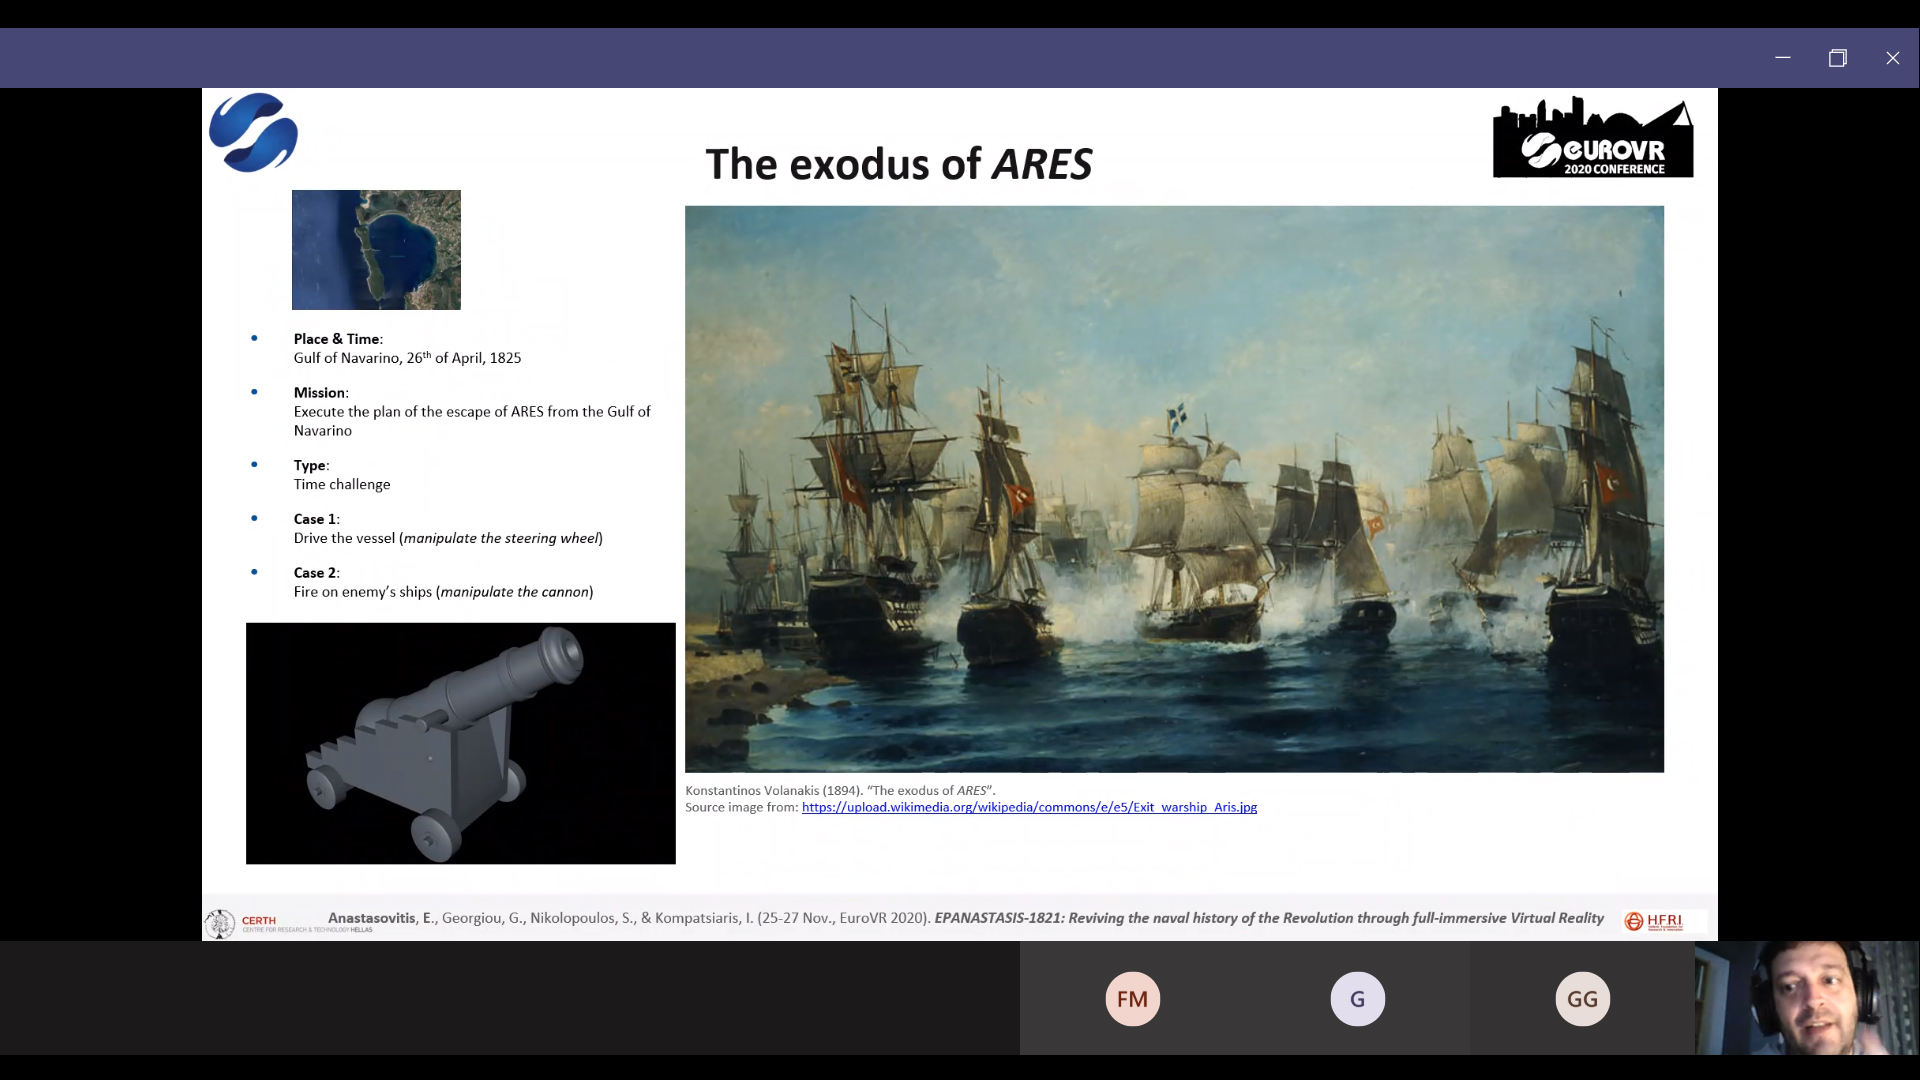Screen dimensions: 1920x1080
Task: Open the Wikimedia source image link
Action: click(x=1029, y=807)
